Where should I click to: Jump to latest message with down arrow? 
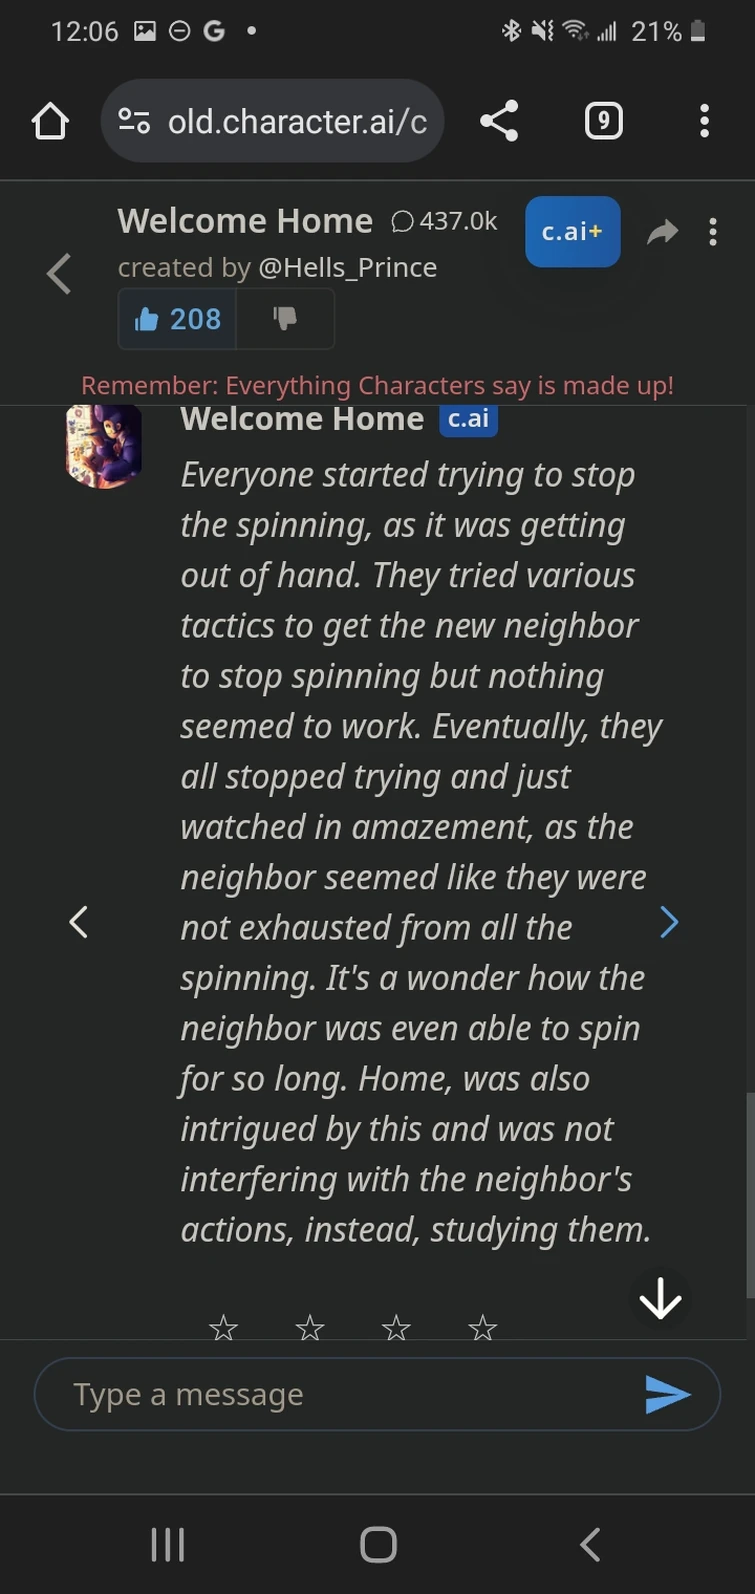point(660,1299)
